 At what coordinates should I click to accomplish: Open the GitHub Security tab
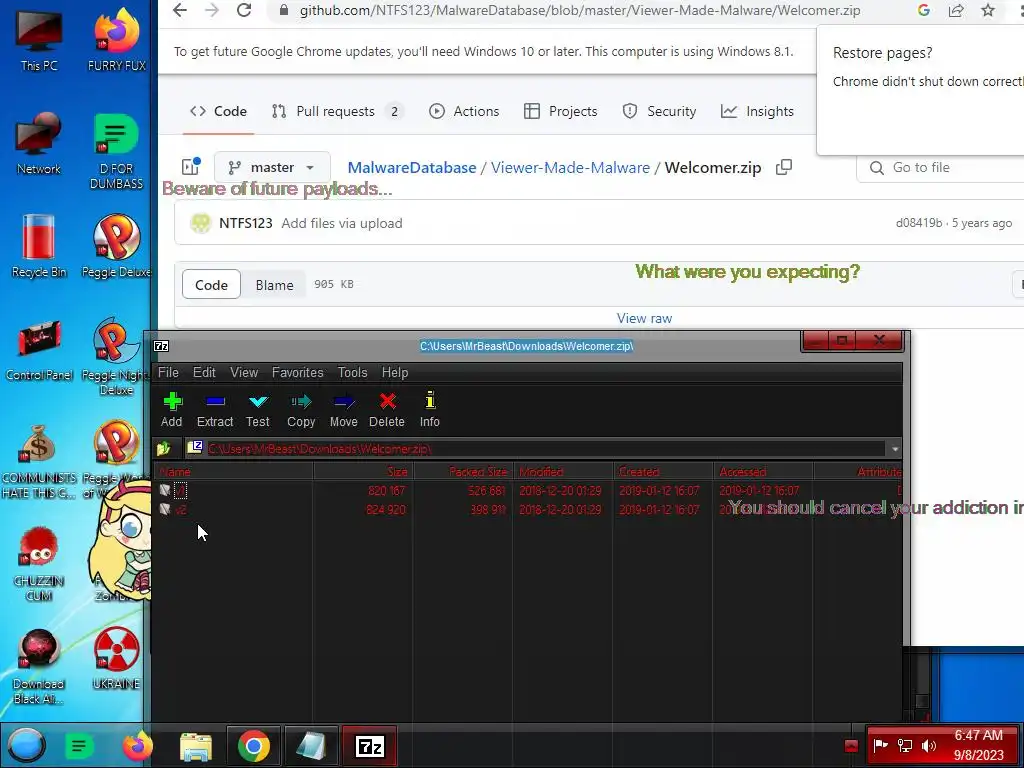659,111
